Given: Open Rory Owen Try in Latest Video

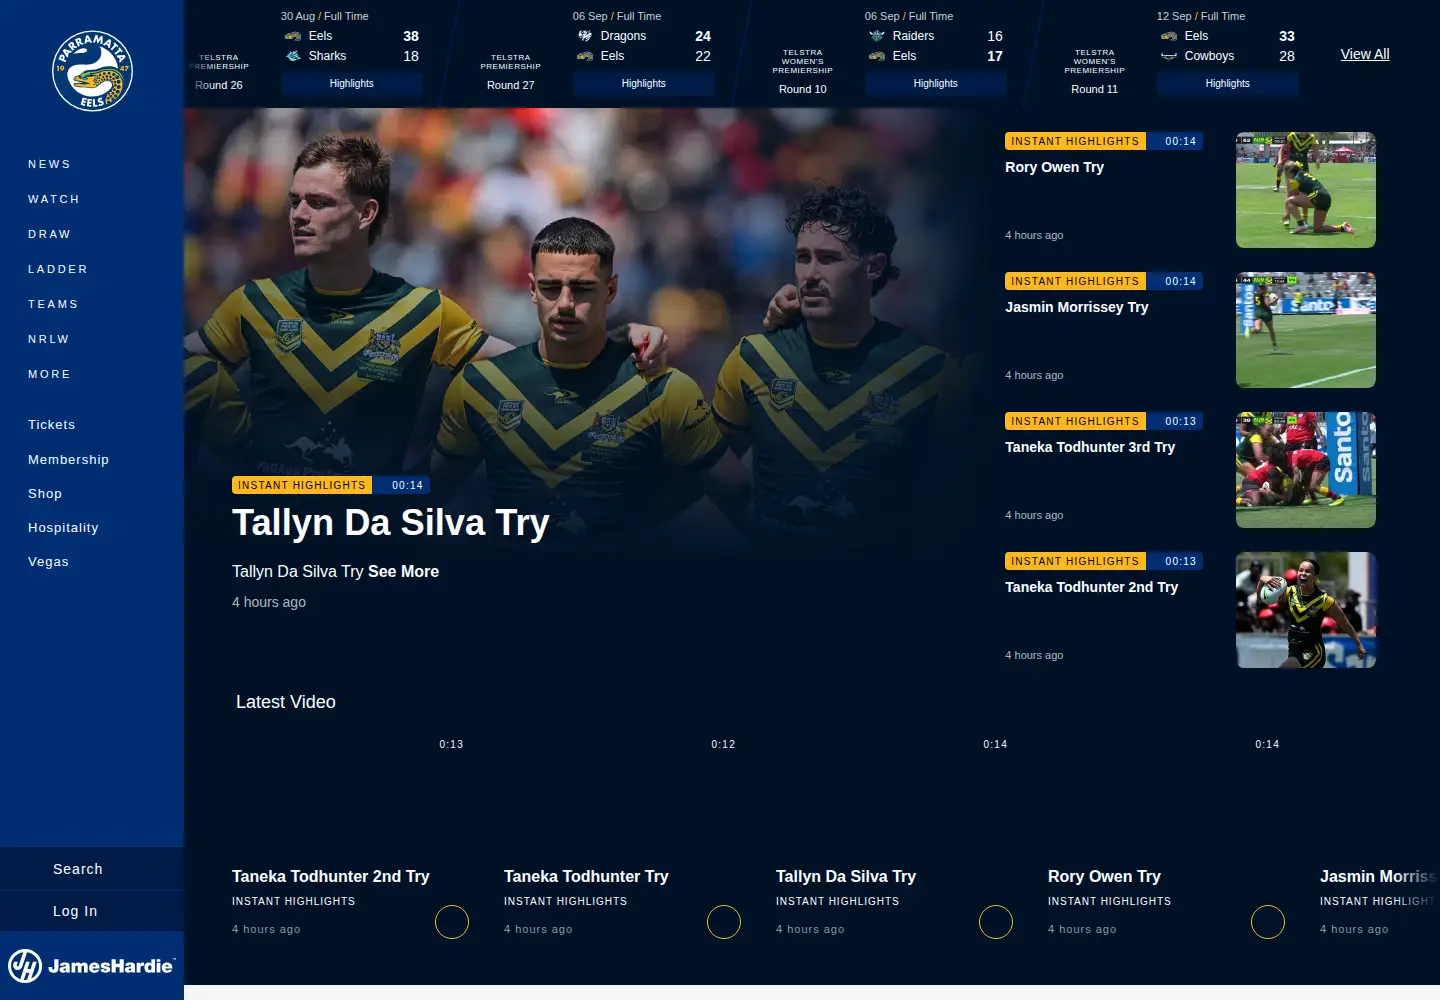Looking at the screenshot, I should pos(1104,876).
